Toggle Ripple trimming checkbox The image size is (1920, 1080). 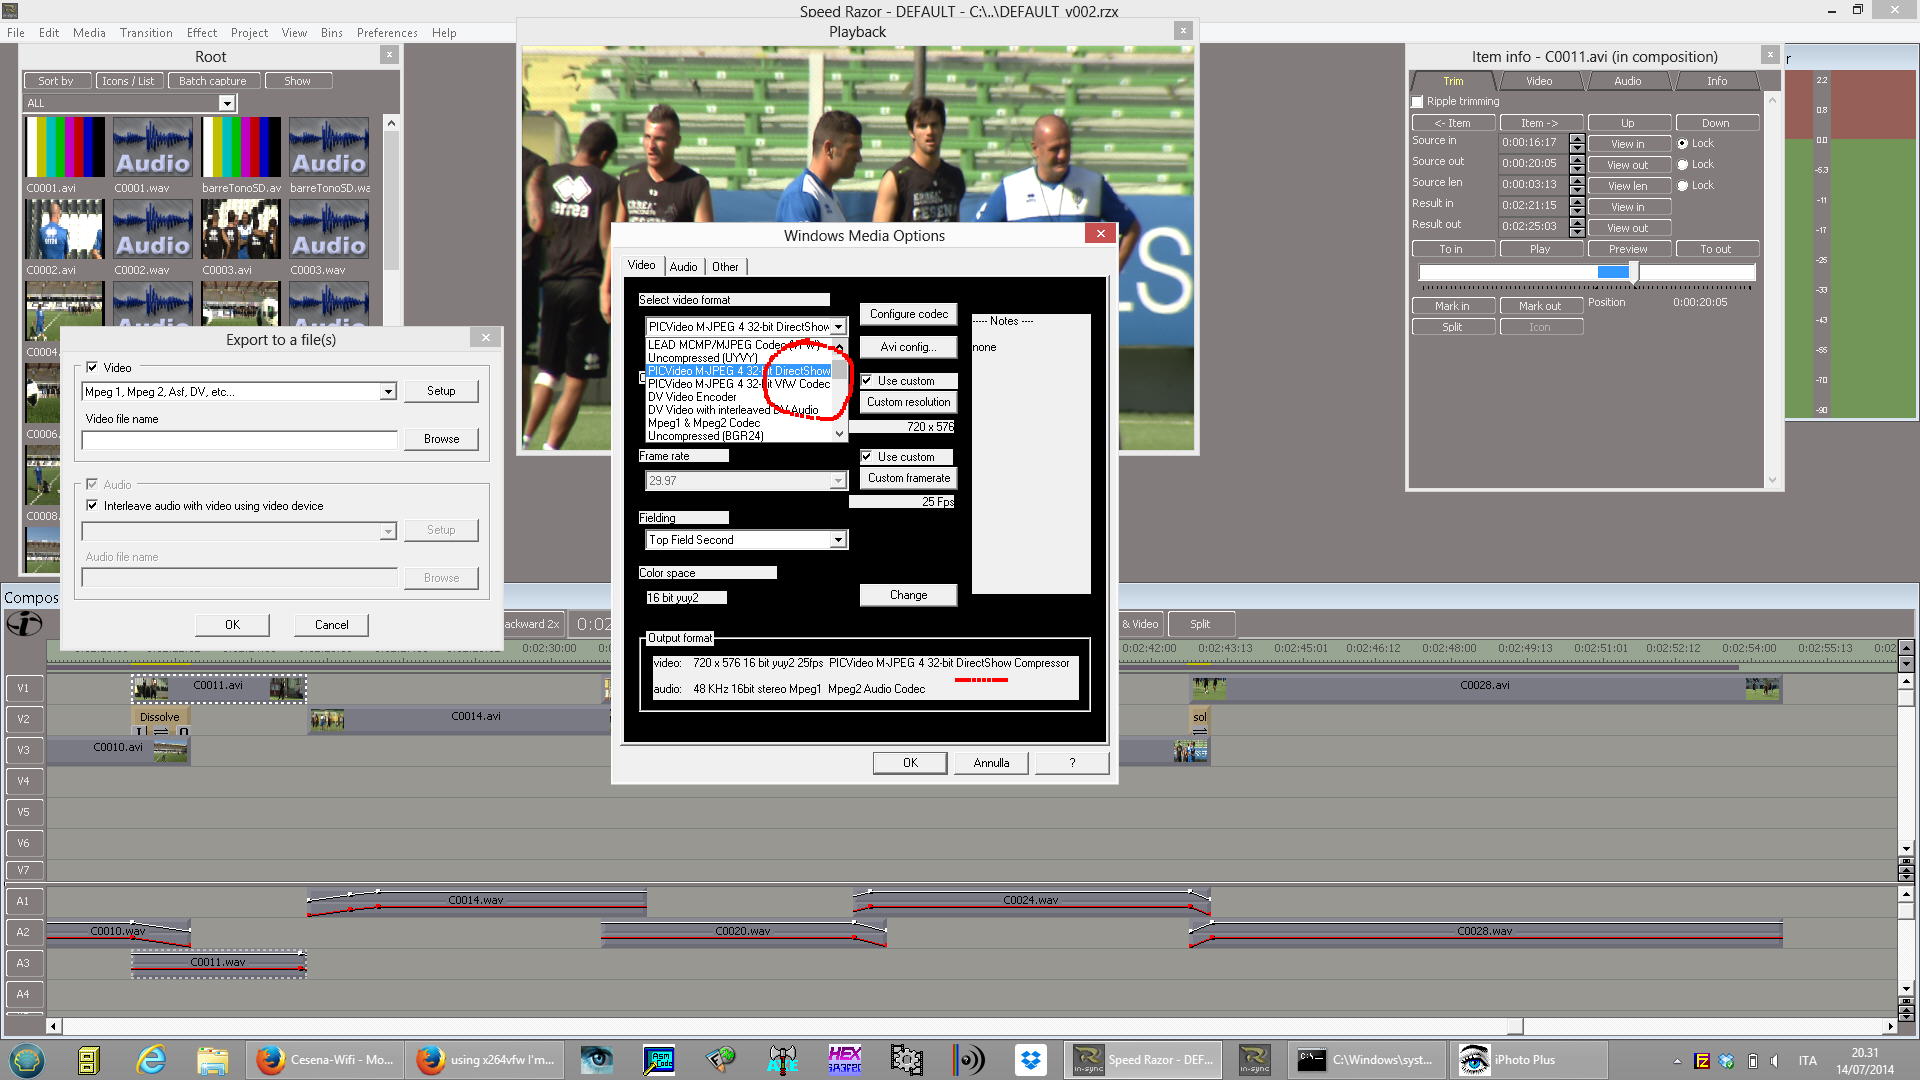pos(1417,102)
